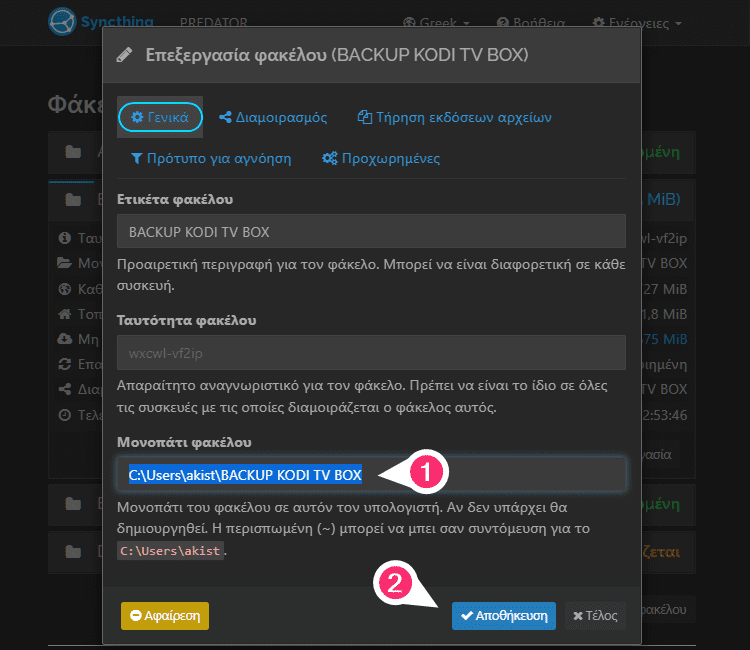Click the share icon beside Διαμοιρασμός

(x=225, y=117)
